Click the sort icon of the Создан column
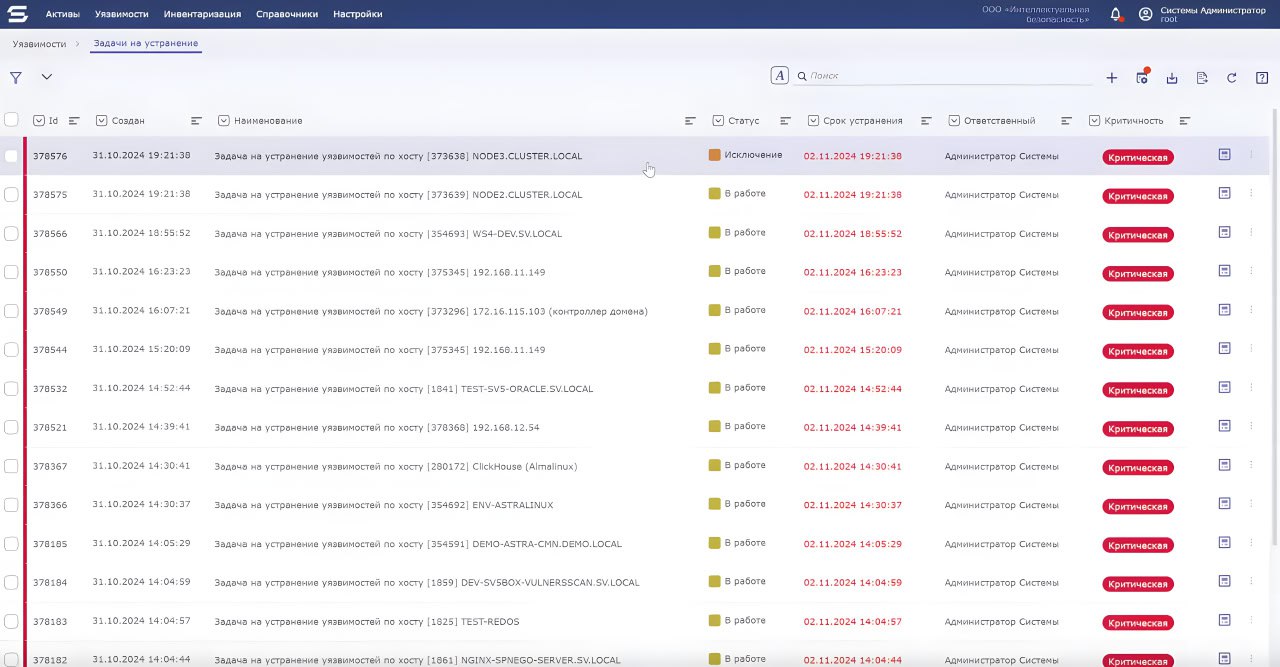Viewport: 1280px width, 667px height. [x=196, y=121]
